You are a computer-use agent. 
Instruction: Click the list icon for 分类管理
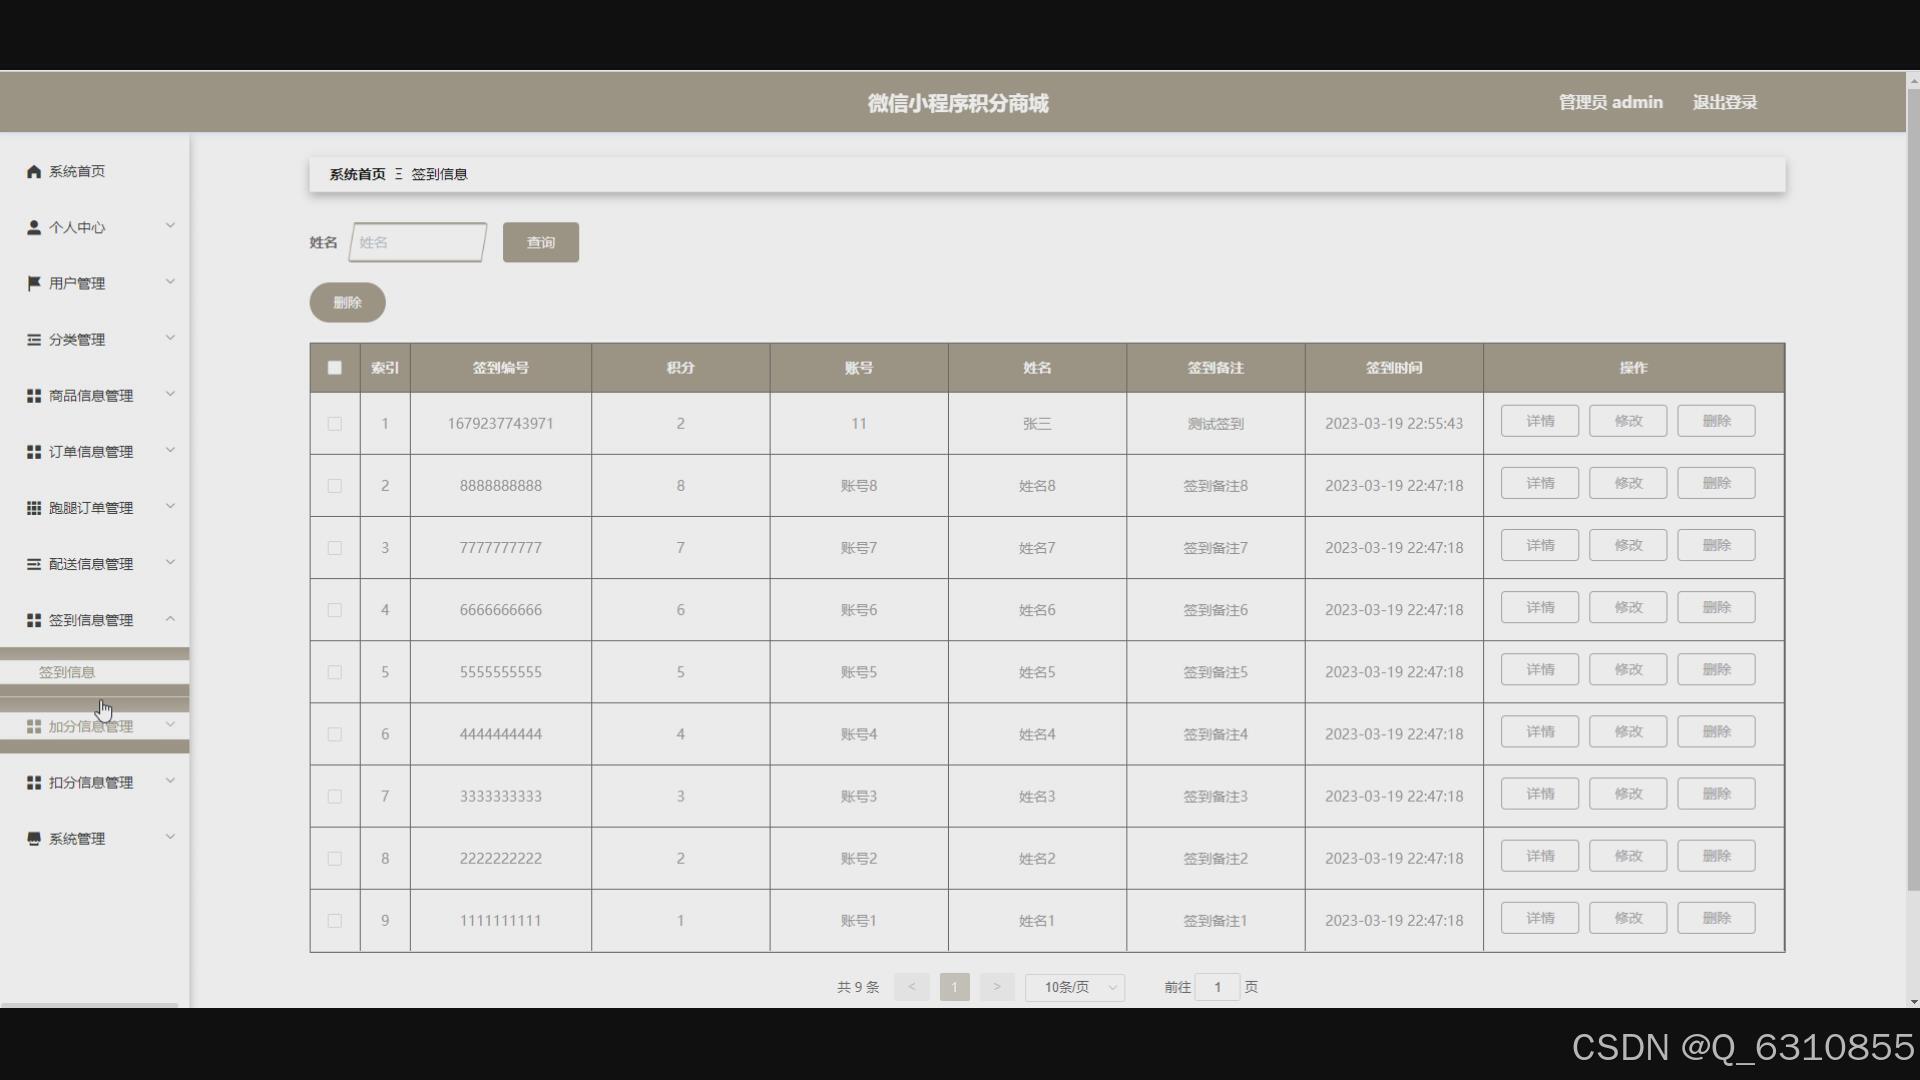34,340
